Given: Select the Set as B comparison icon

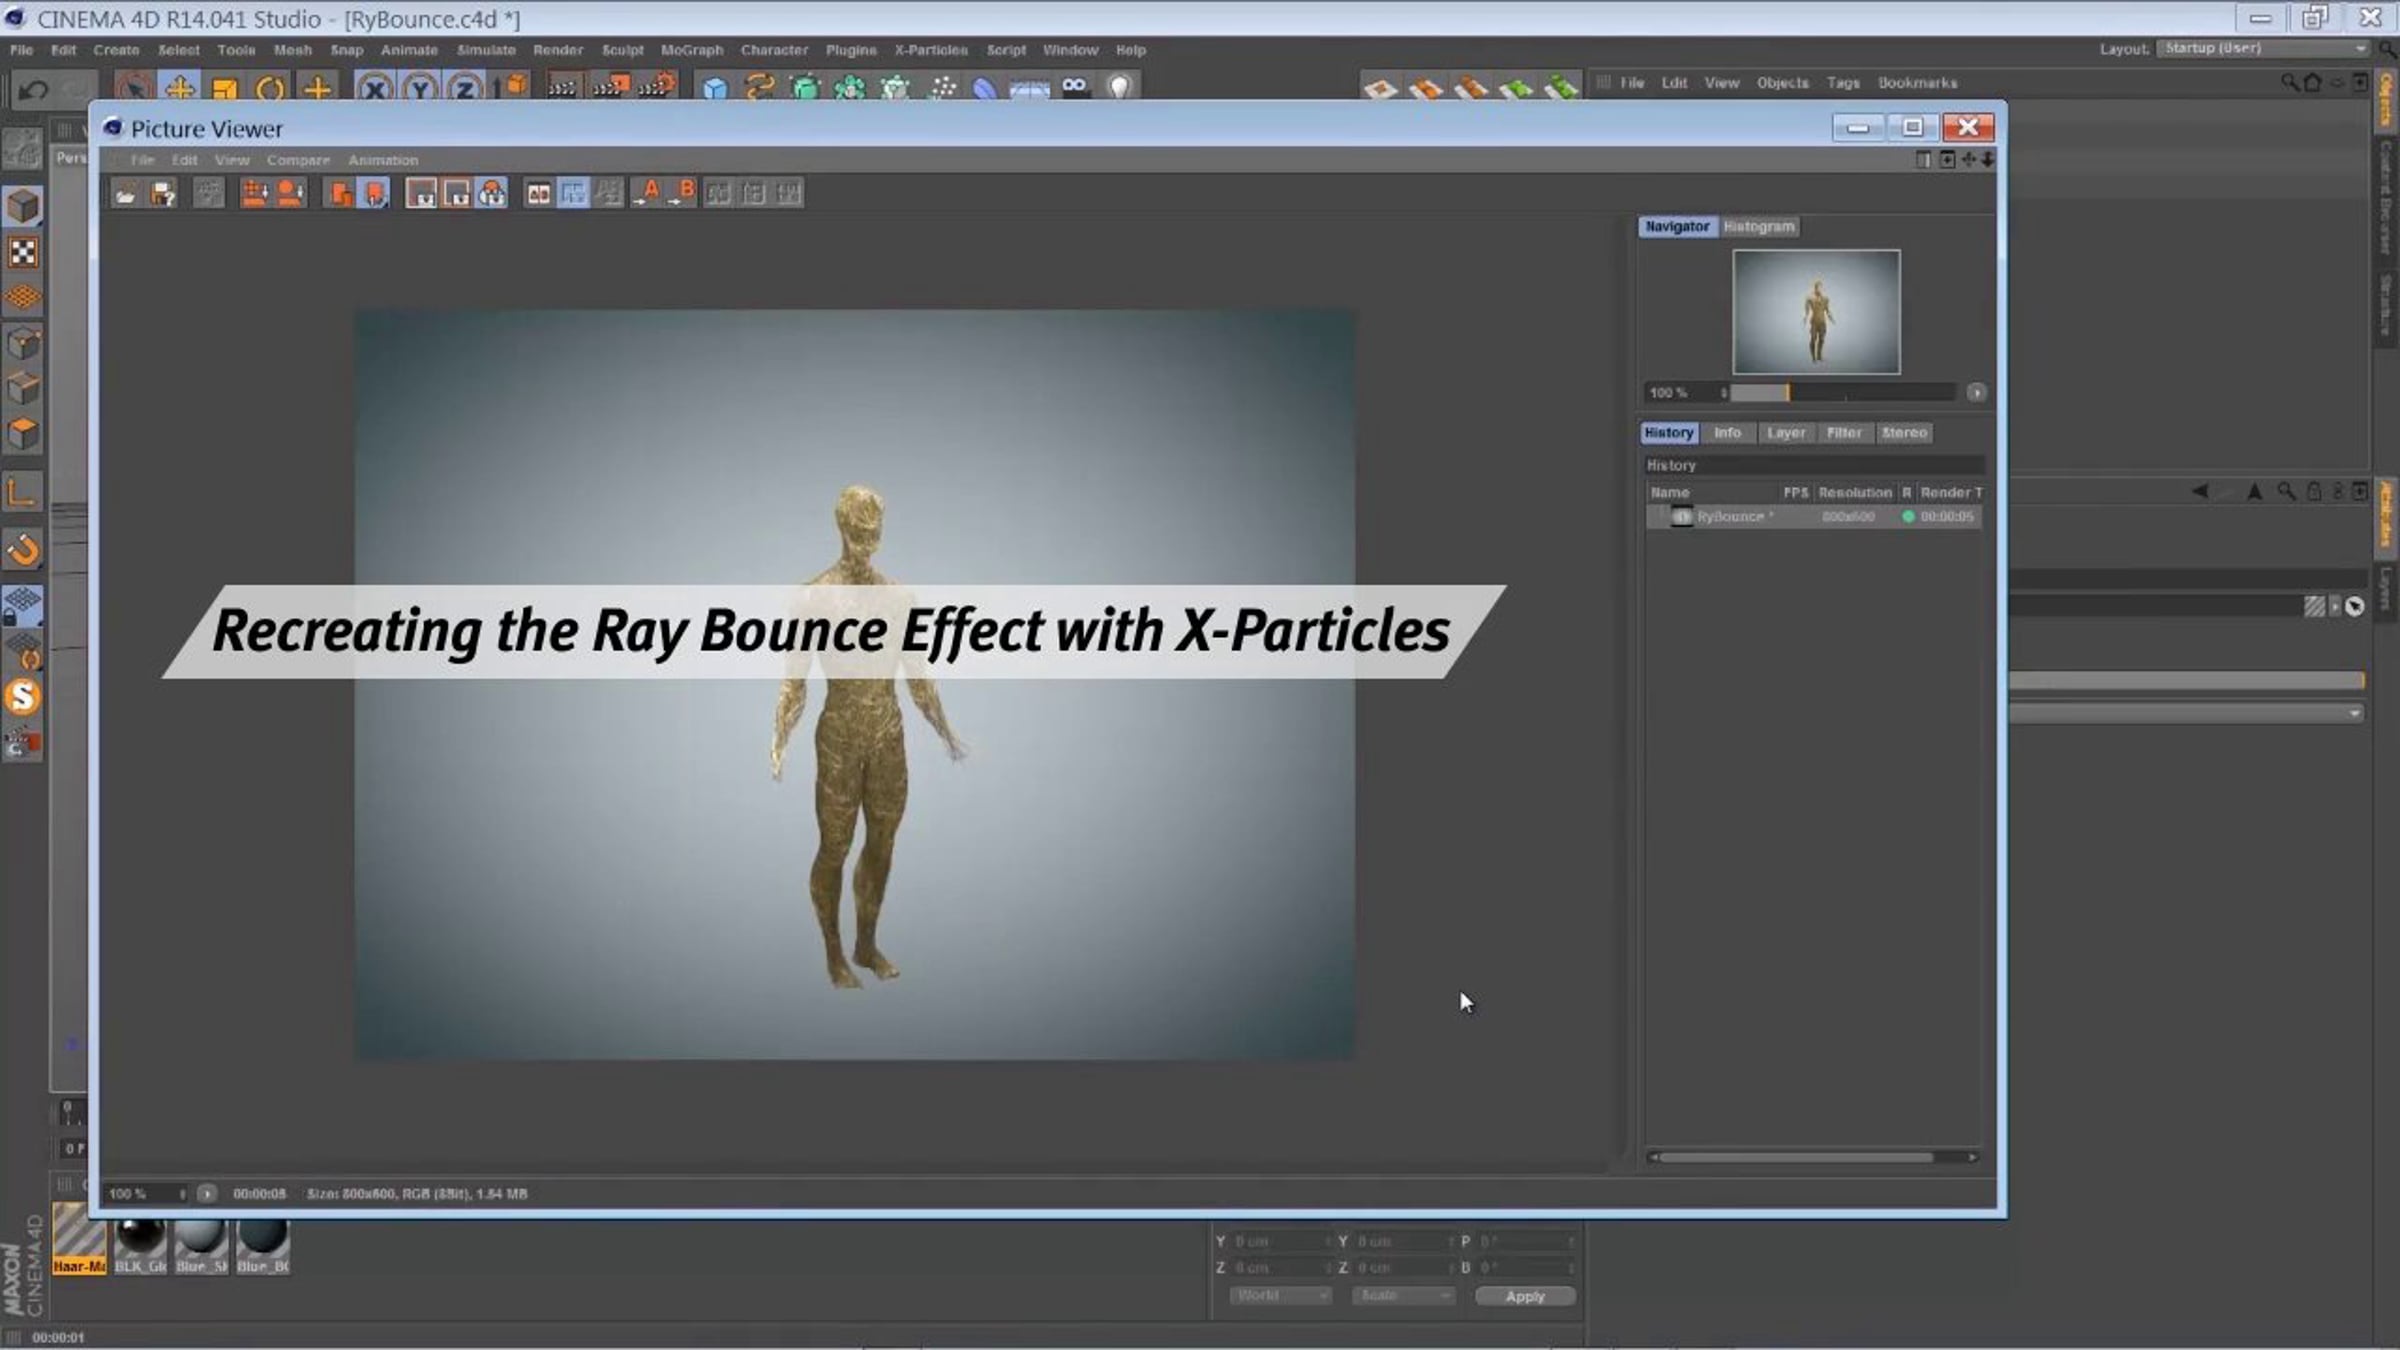Looking at the screenshot, I should pos(683,193).
